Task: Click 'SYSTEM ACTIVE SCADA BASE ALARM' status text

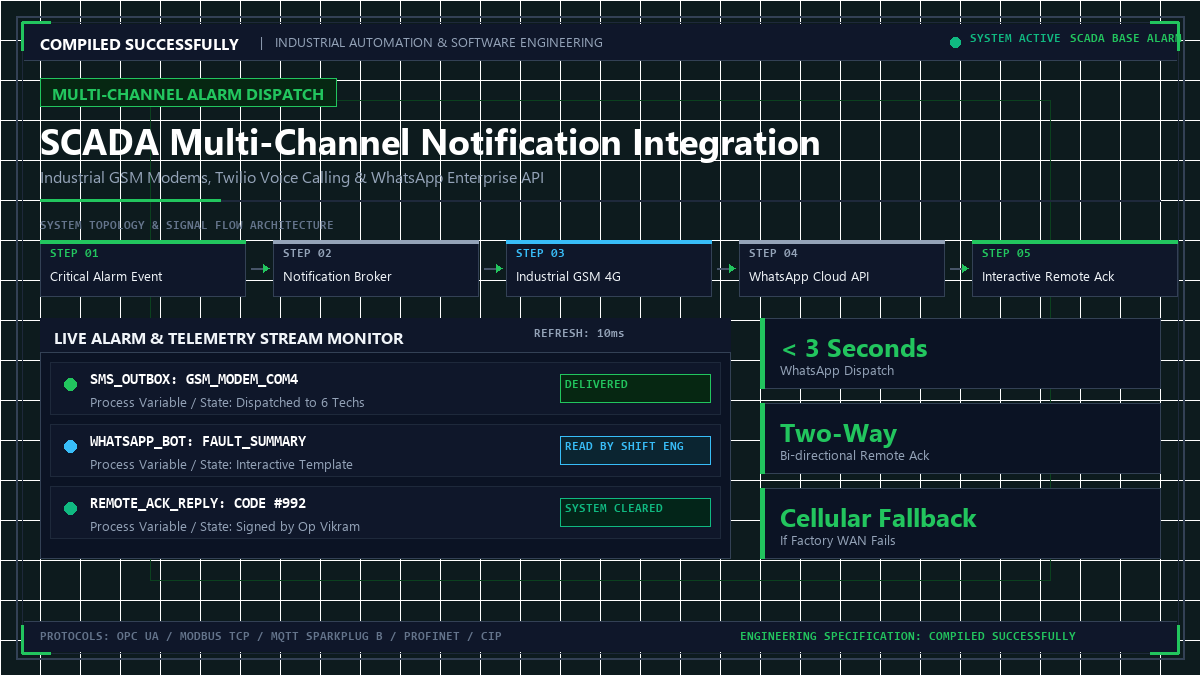Action: click(x=1076, y=38)
